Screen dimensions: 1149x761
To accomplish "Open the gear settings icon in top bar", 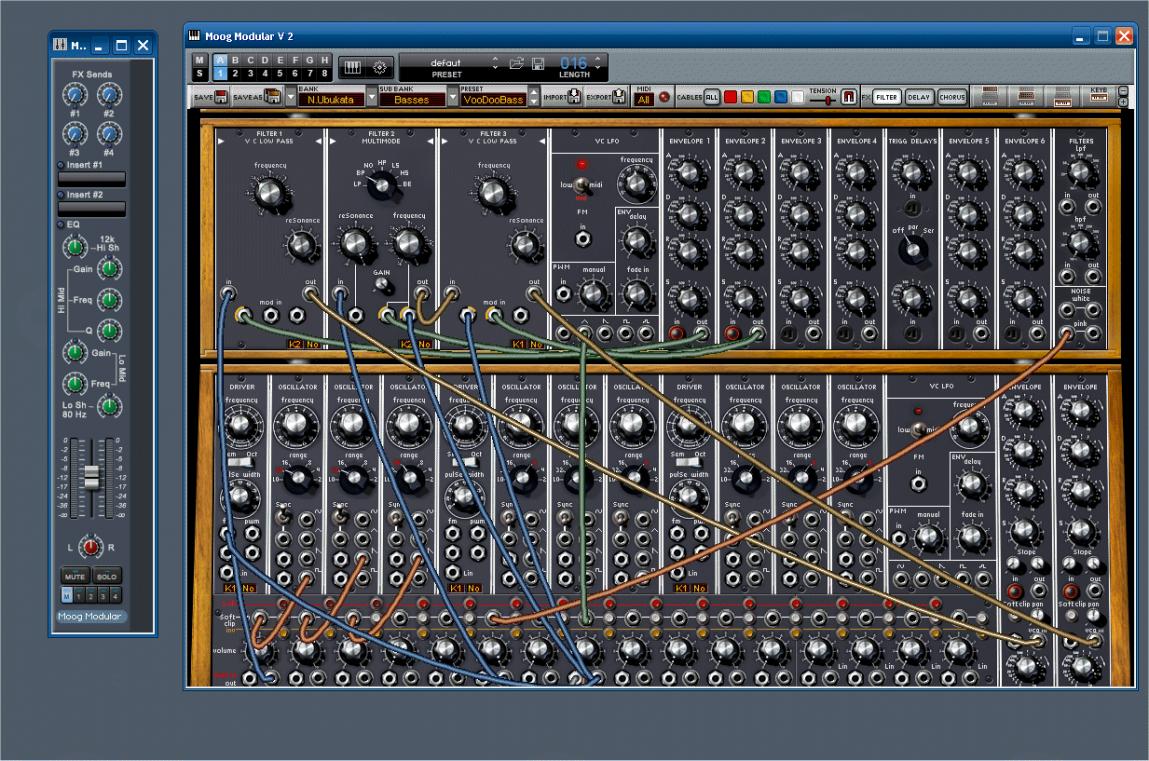I will (380, 67).
